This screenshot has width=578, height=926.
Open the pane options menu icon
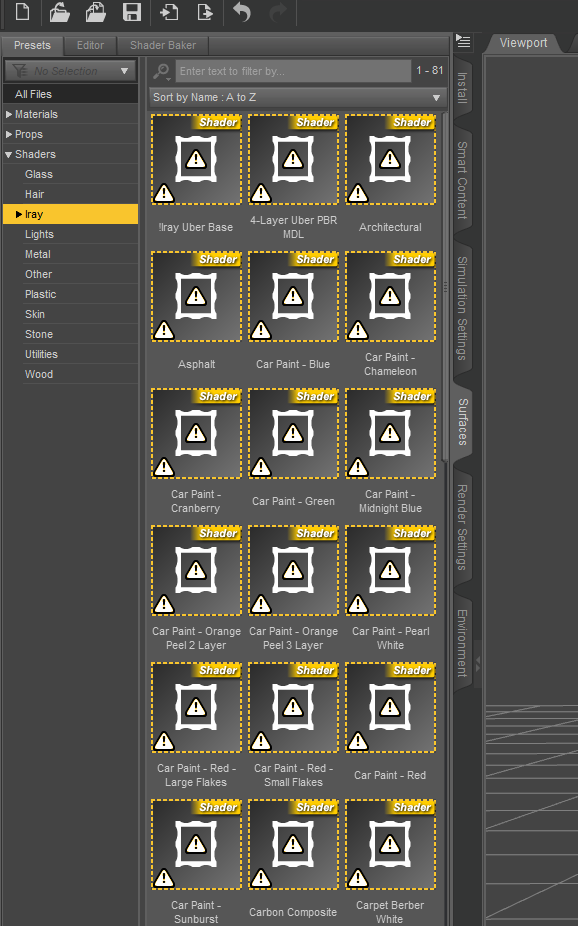coord(463,41)
